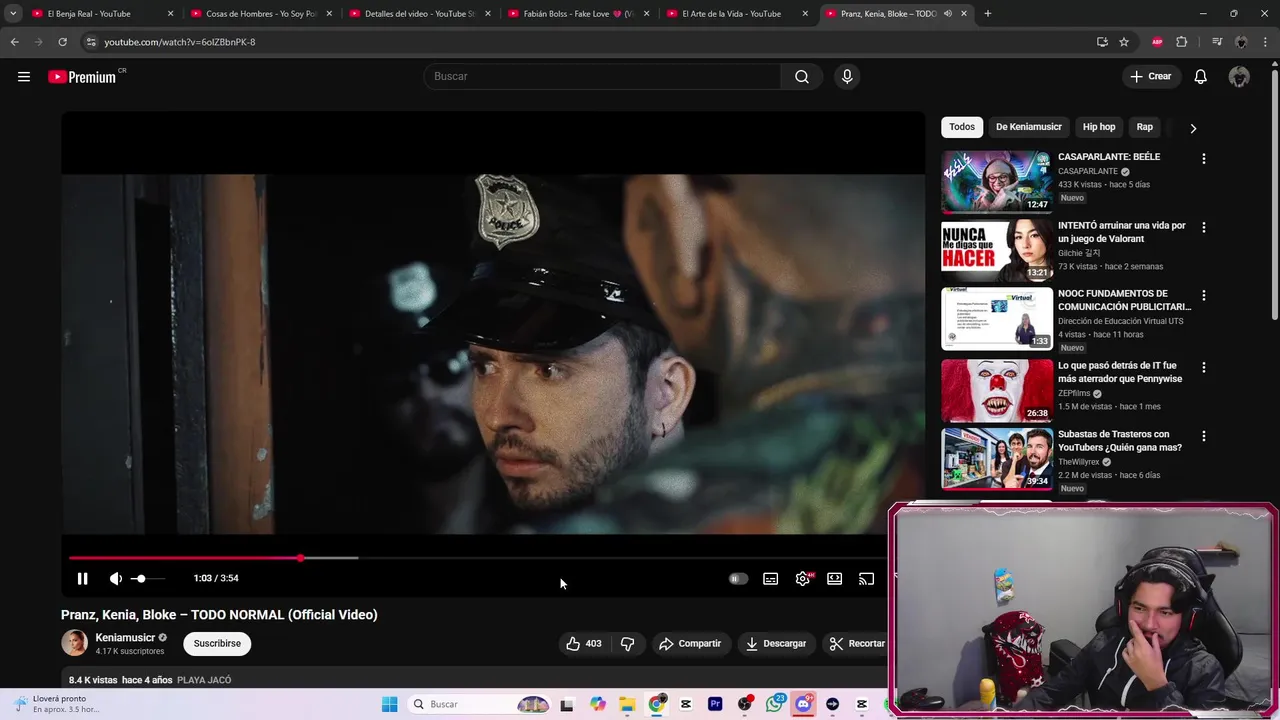Click the Crear create button
Screen dimensions: 1280x720
point(1151,77)
